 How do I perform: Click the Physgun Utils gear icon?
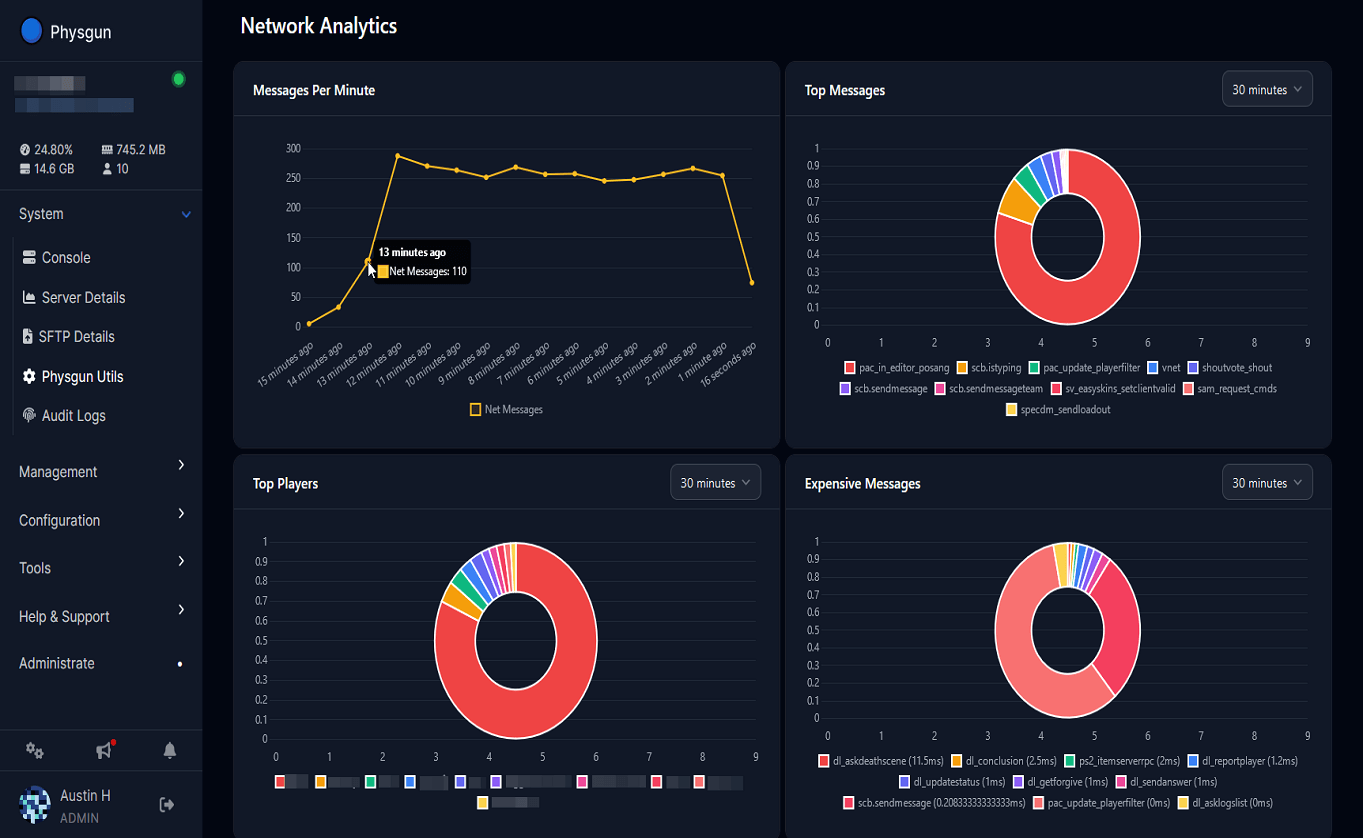point(29,377)
